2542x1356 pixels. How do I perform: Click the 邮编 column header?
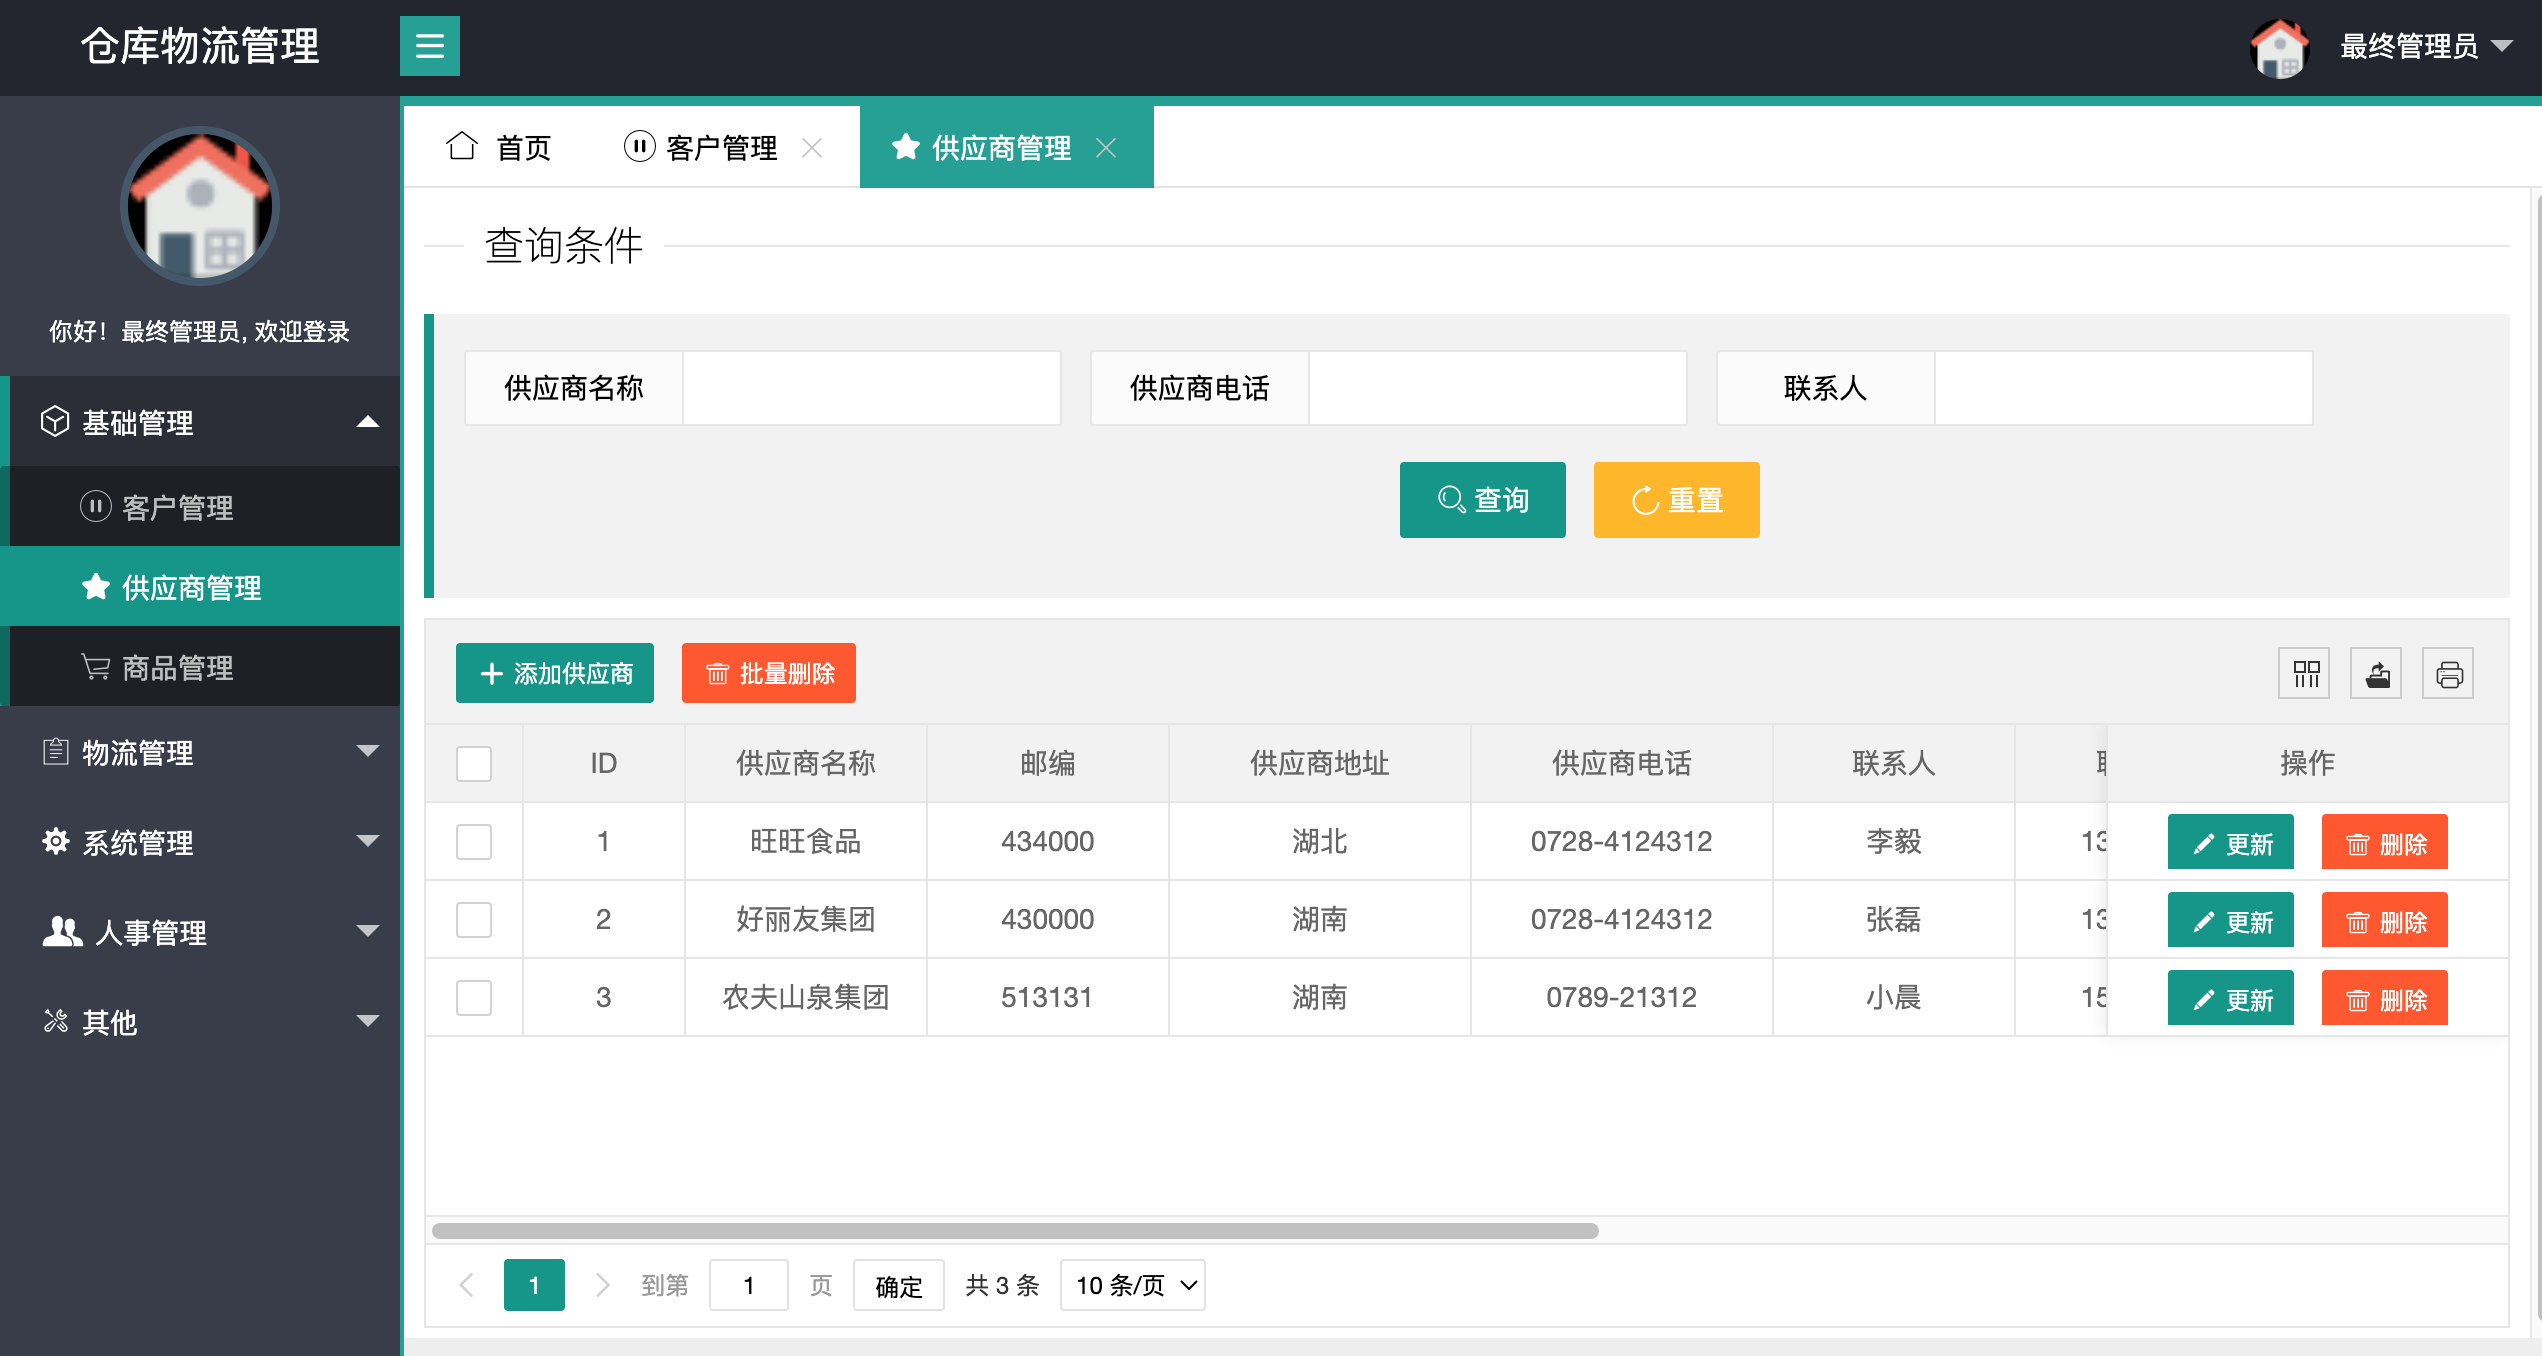1048,763
